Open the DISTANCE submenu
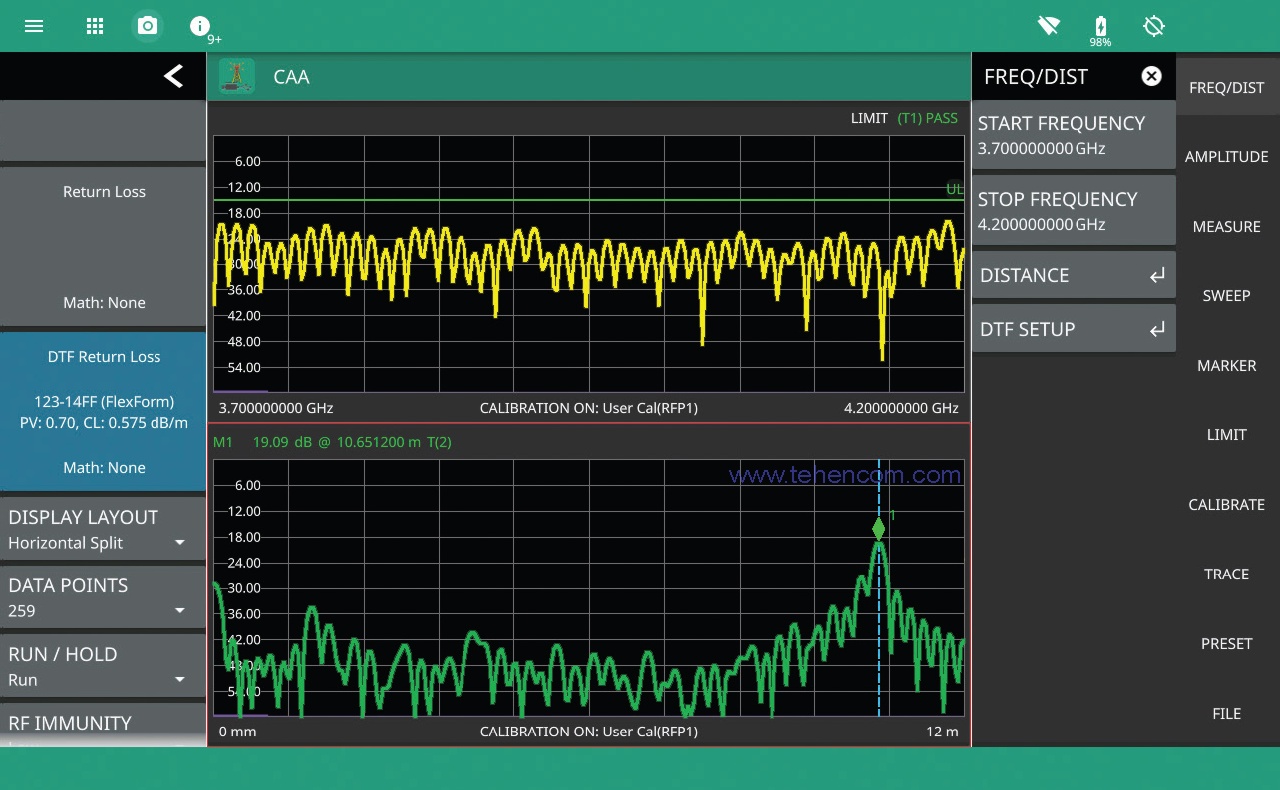This screenshot has height=790, width=1280. (1073, 275)
